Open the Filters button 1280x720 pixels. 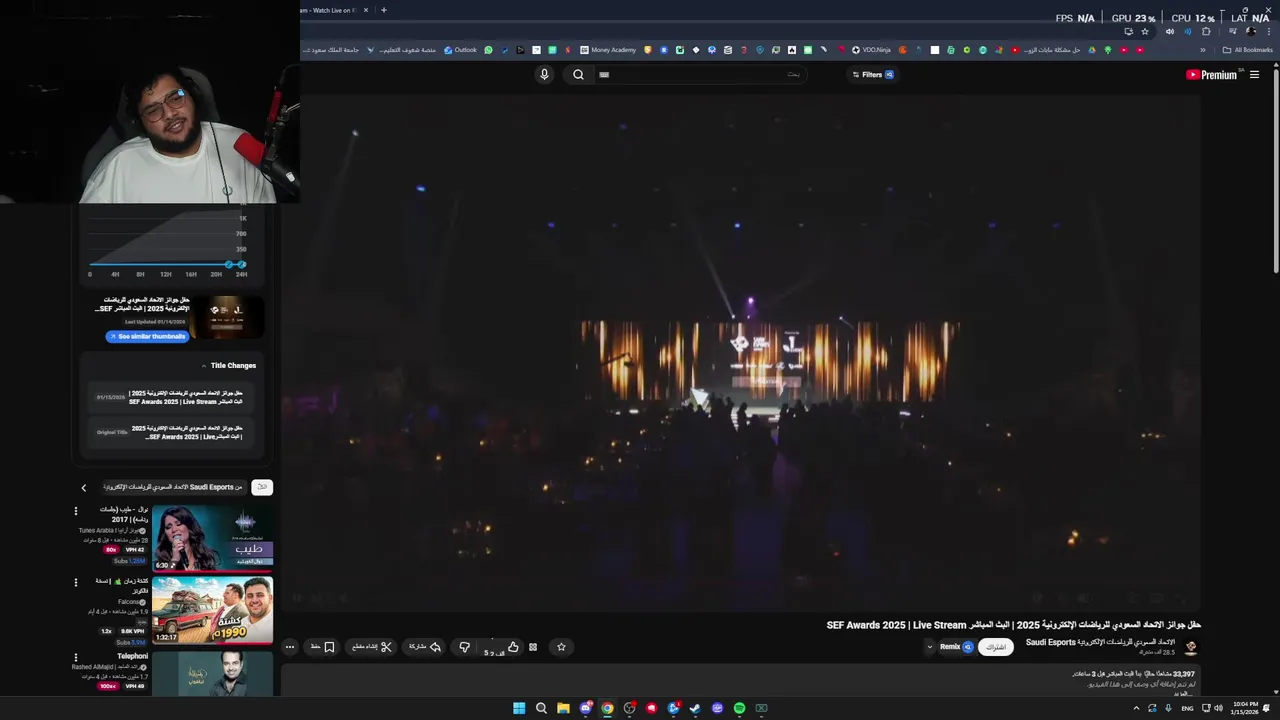[x=872, y=74]
